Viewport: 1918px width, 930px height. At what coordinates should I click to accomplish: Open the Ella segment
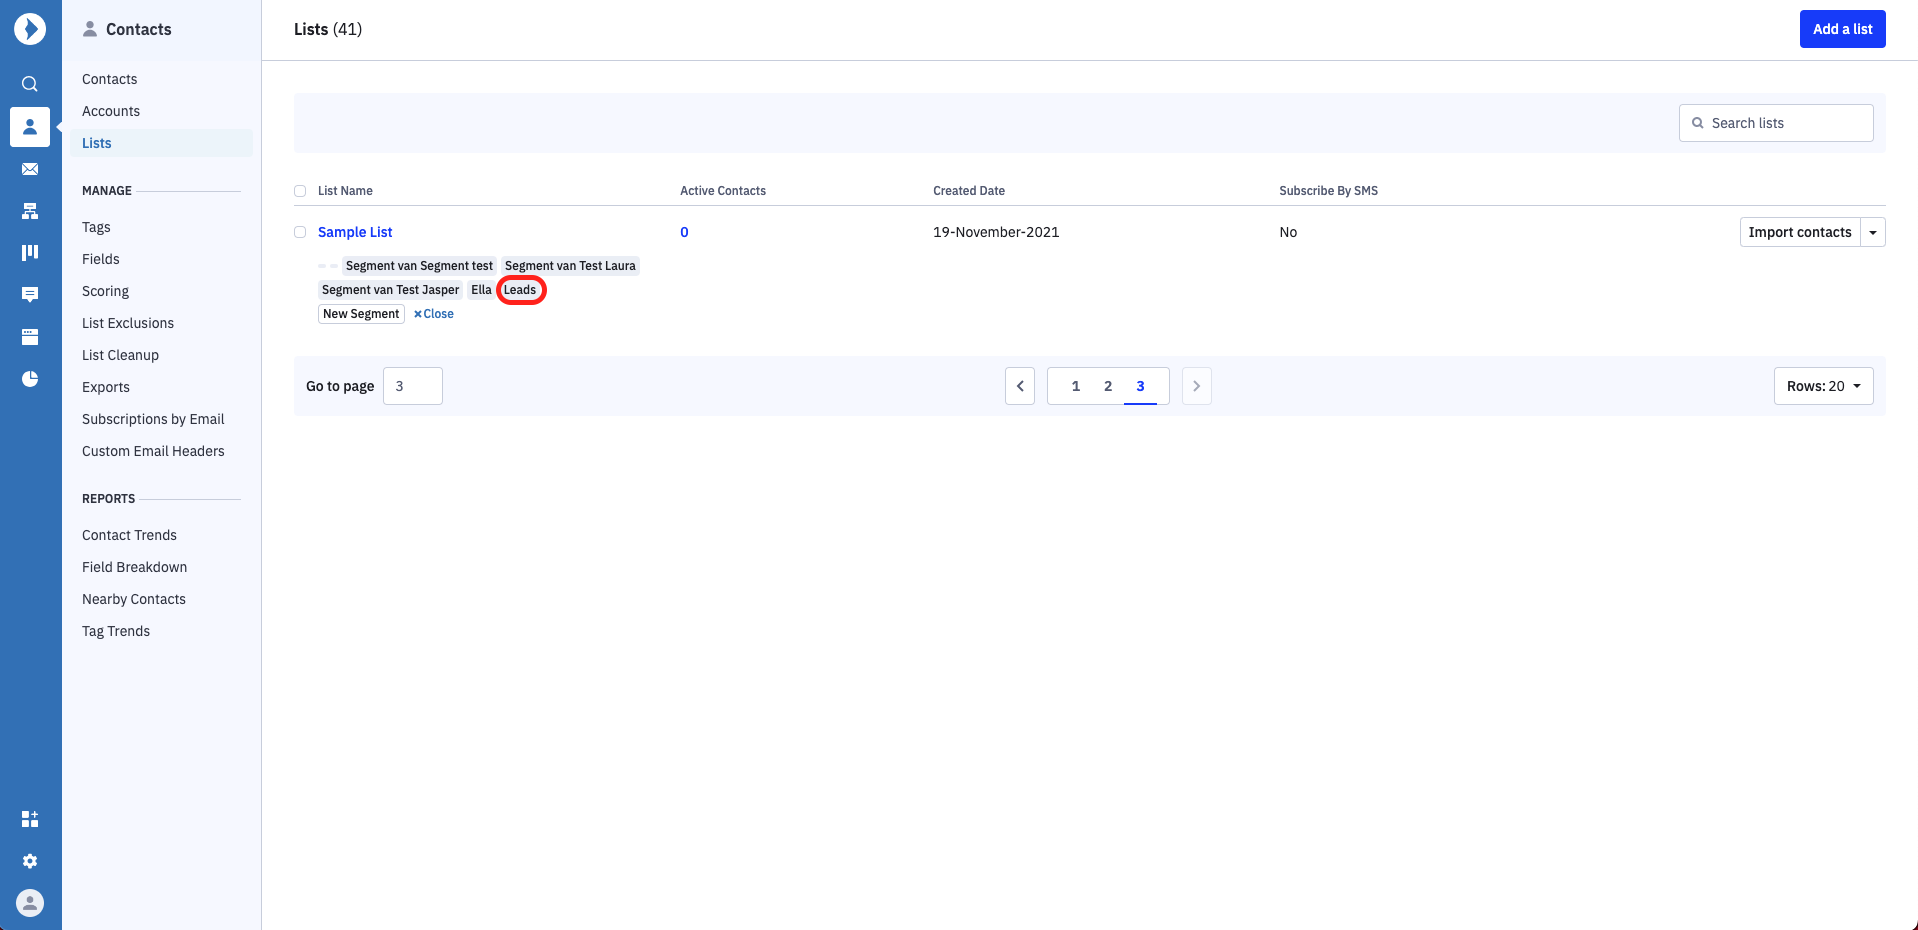tap(481, 290)
